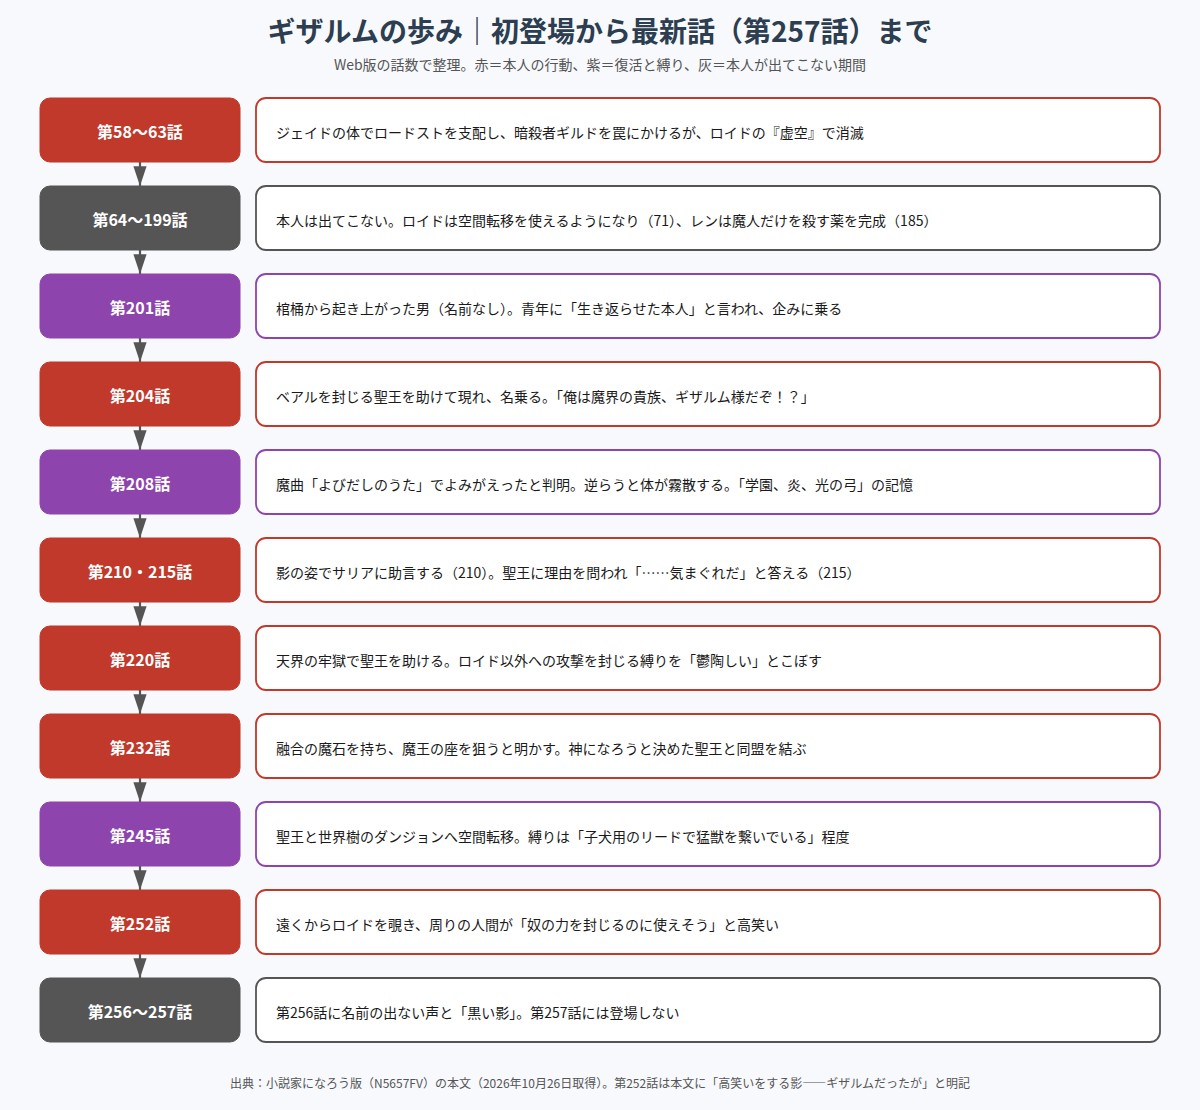Viewport: 1200px width, 1110px height.
Task: Click the "第210・215話" chapter label
Action: pyautogui.click(x=140, y=570)
